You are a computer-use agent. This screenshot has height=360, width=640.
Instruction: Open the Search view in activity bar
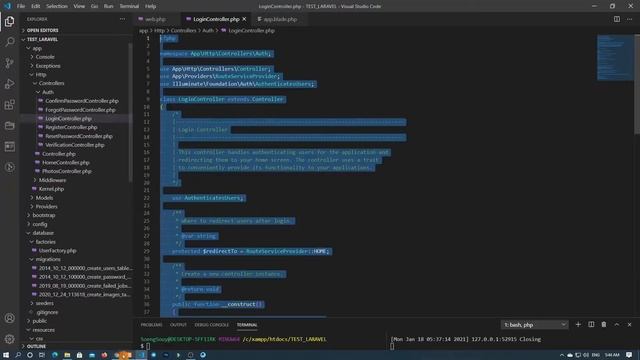9,42
